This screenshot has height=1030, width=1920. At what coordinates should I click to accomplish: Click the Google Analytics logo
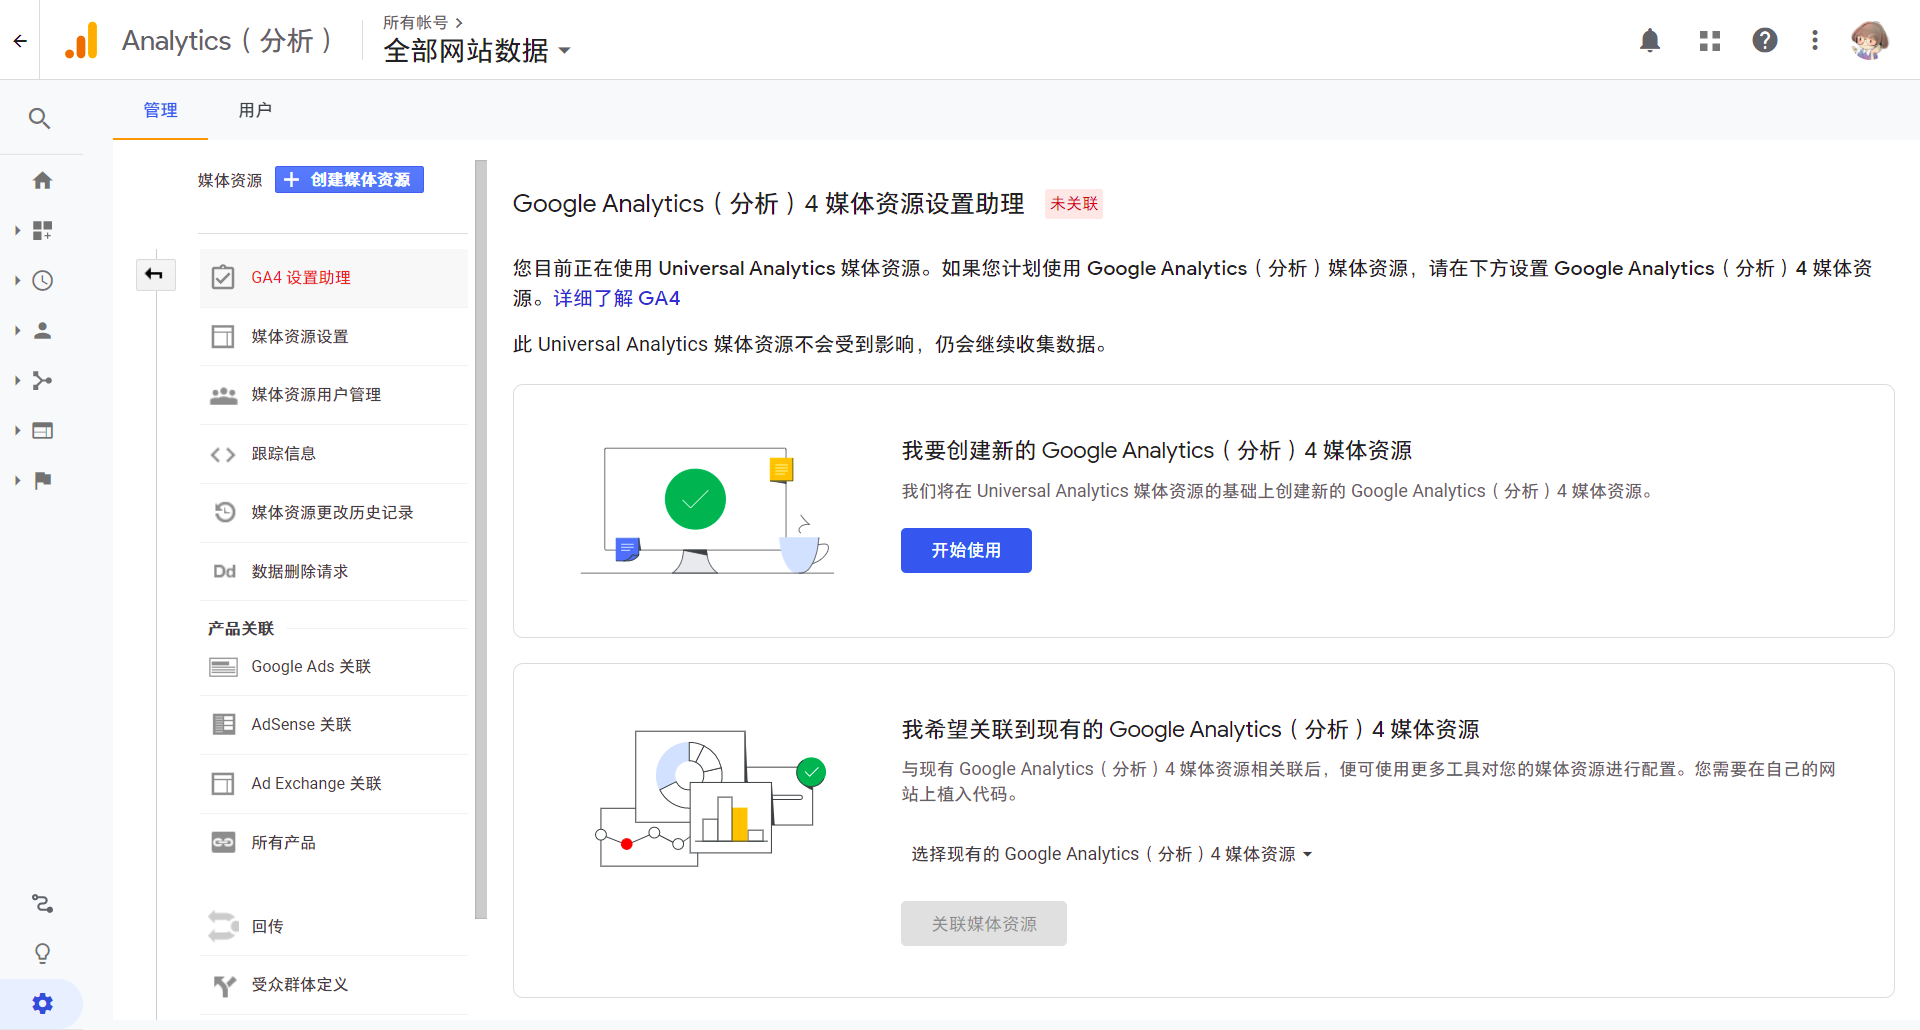pyautogui.click(x=82, y=41)
